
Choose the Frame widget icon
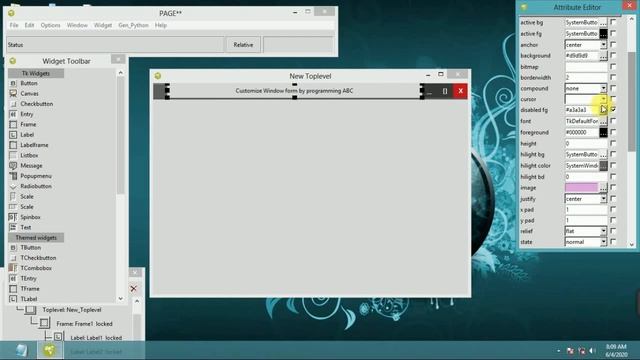pos(13,124)
